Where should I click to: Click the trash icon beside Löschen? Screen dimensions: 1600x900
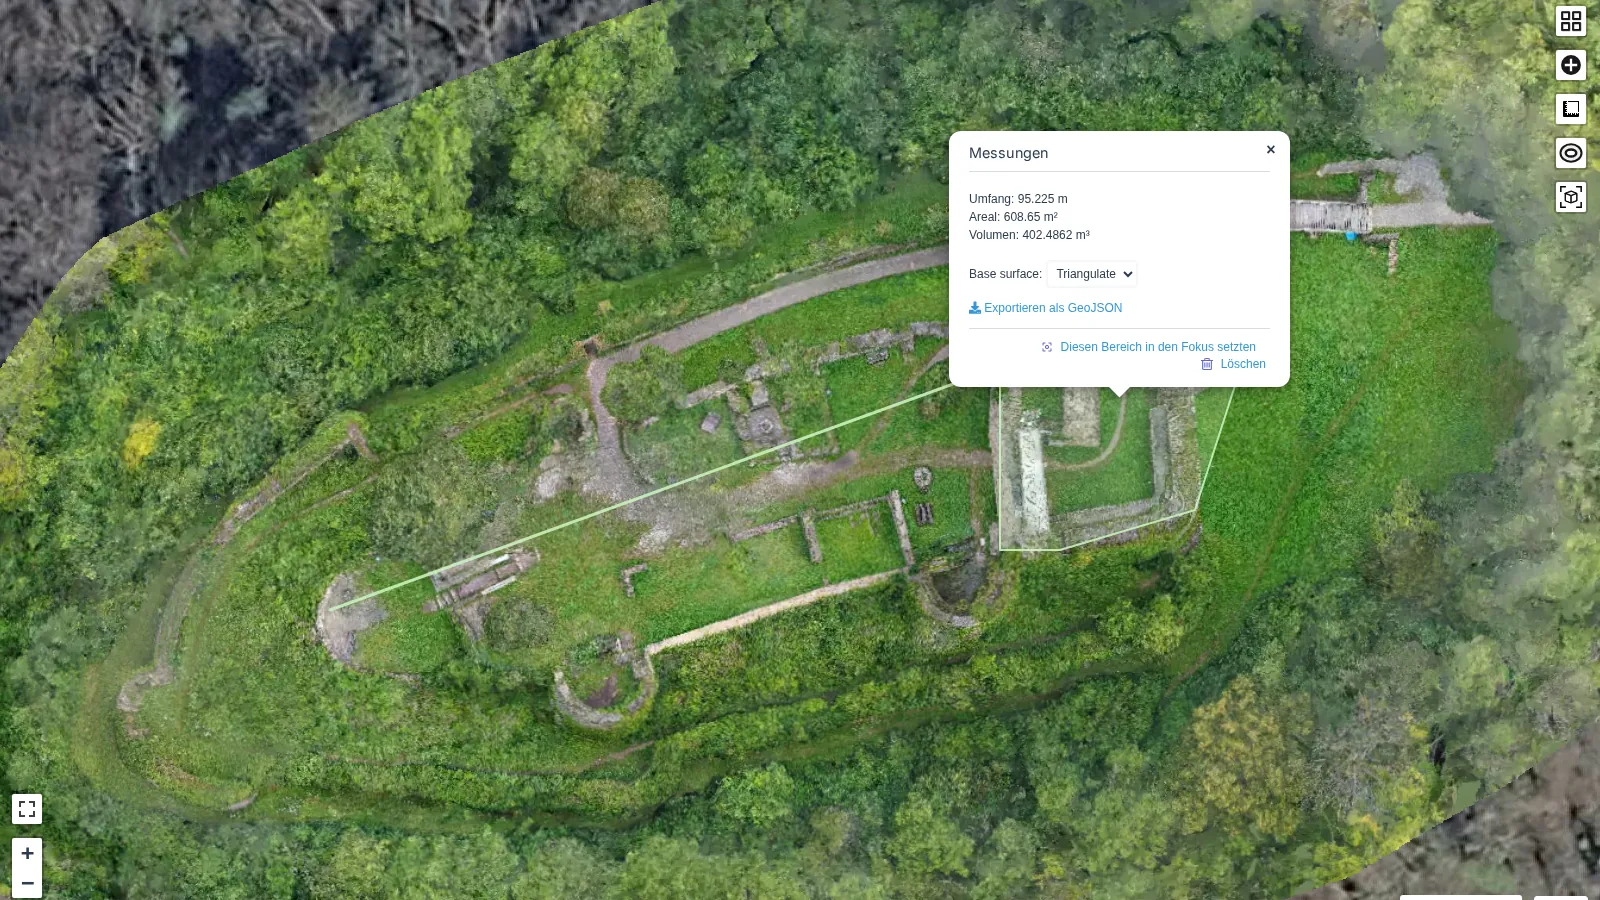pyautogui.click(x=1207, y=364)
